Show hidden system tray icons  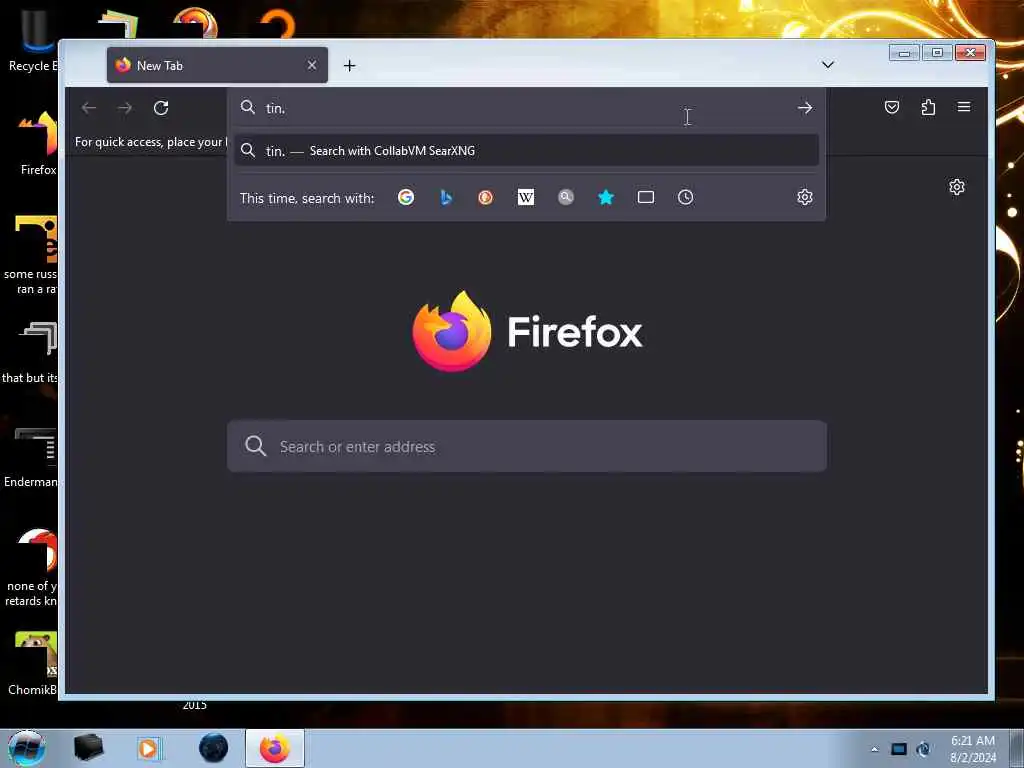pyautogui.click(x=874, y=749)
